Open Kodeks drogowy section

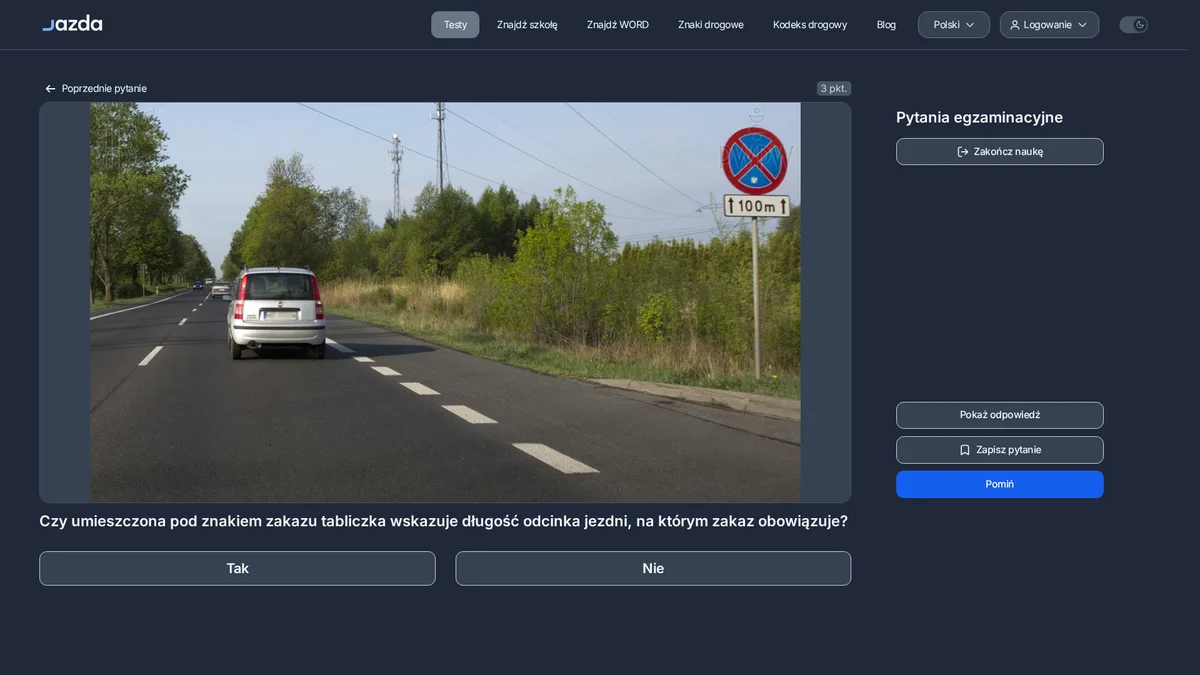(x=810, y=25)
